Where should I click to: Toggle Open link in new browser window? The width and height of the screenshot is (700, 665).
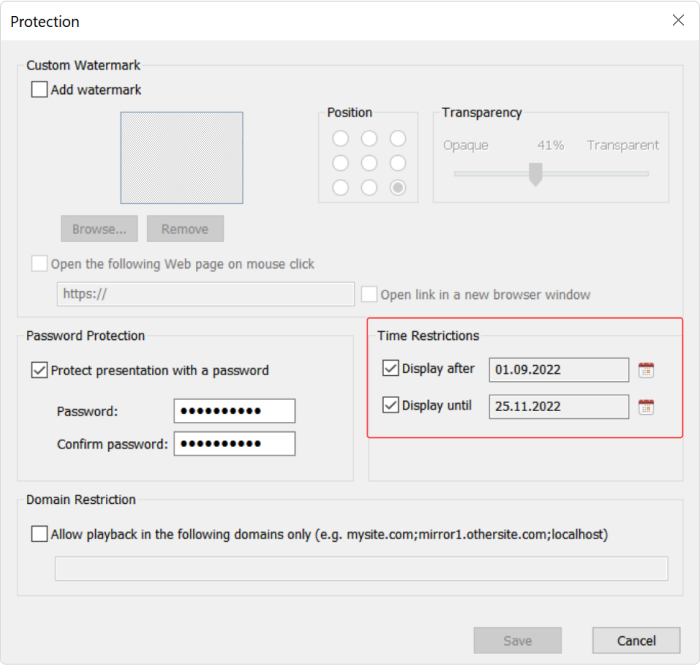[369, 294]
